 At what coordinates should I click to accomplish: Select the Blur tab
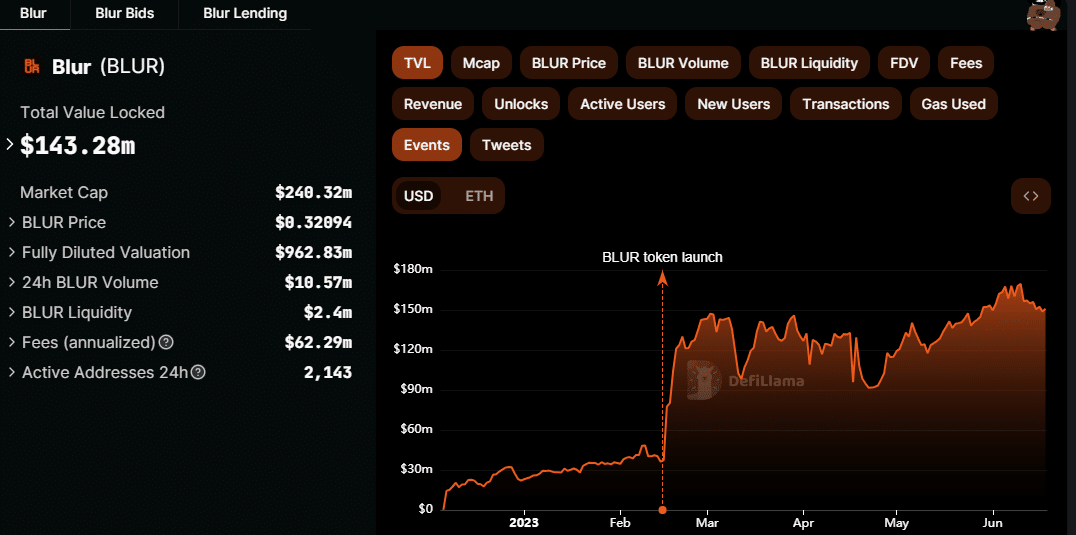34,14
